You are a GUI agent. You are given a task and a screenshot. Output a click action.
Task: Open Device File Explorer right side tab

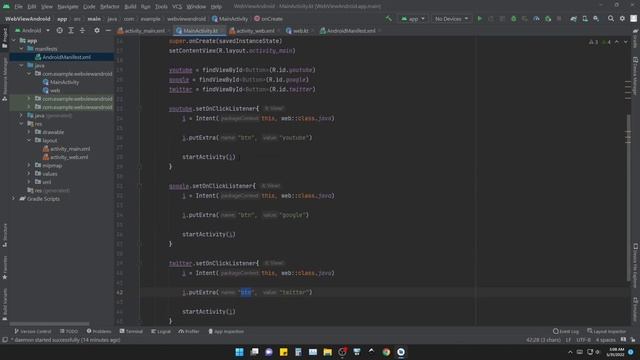coord(636,266)
